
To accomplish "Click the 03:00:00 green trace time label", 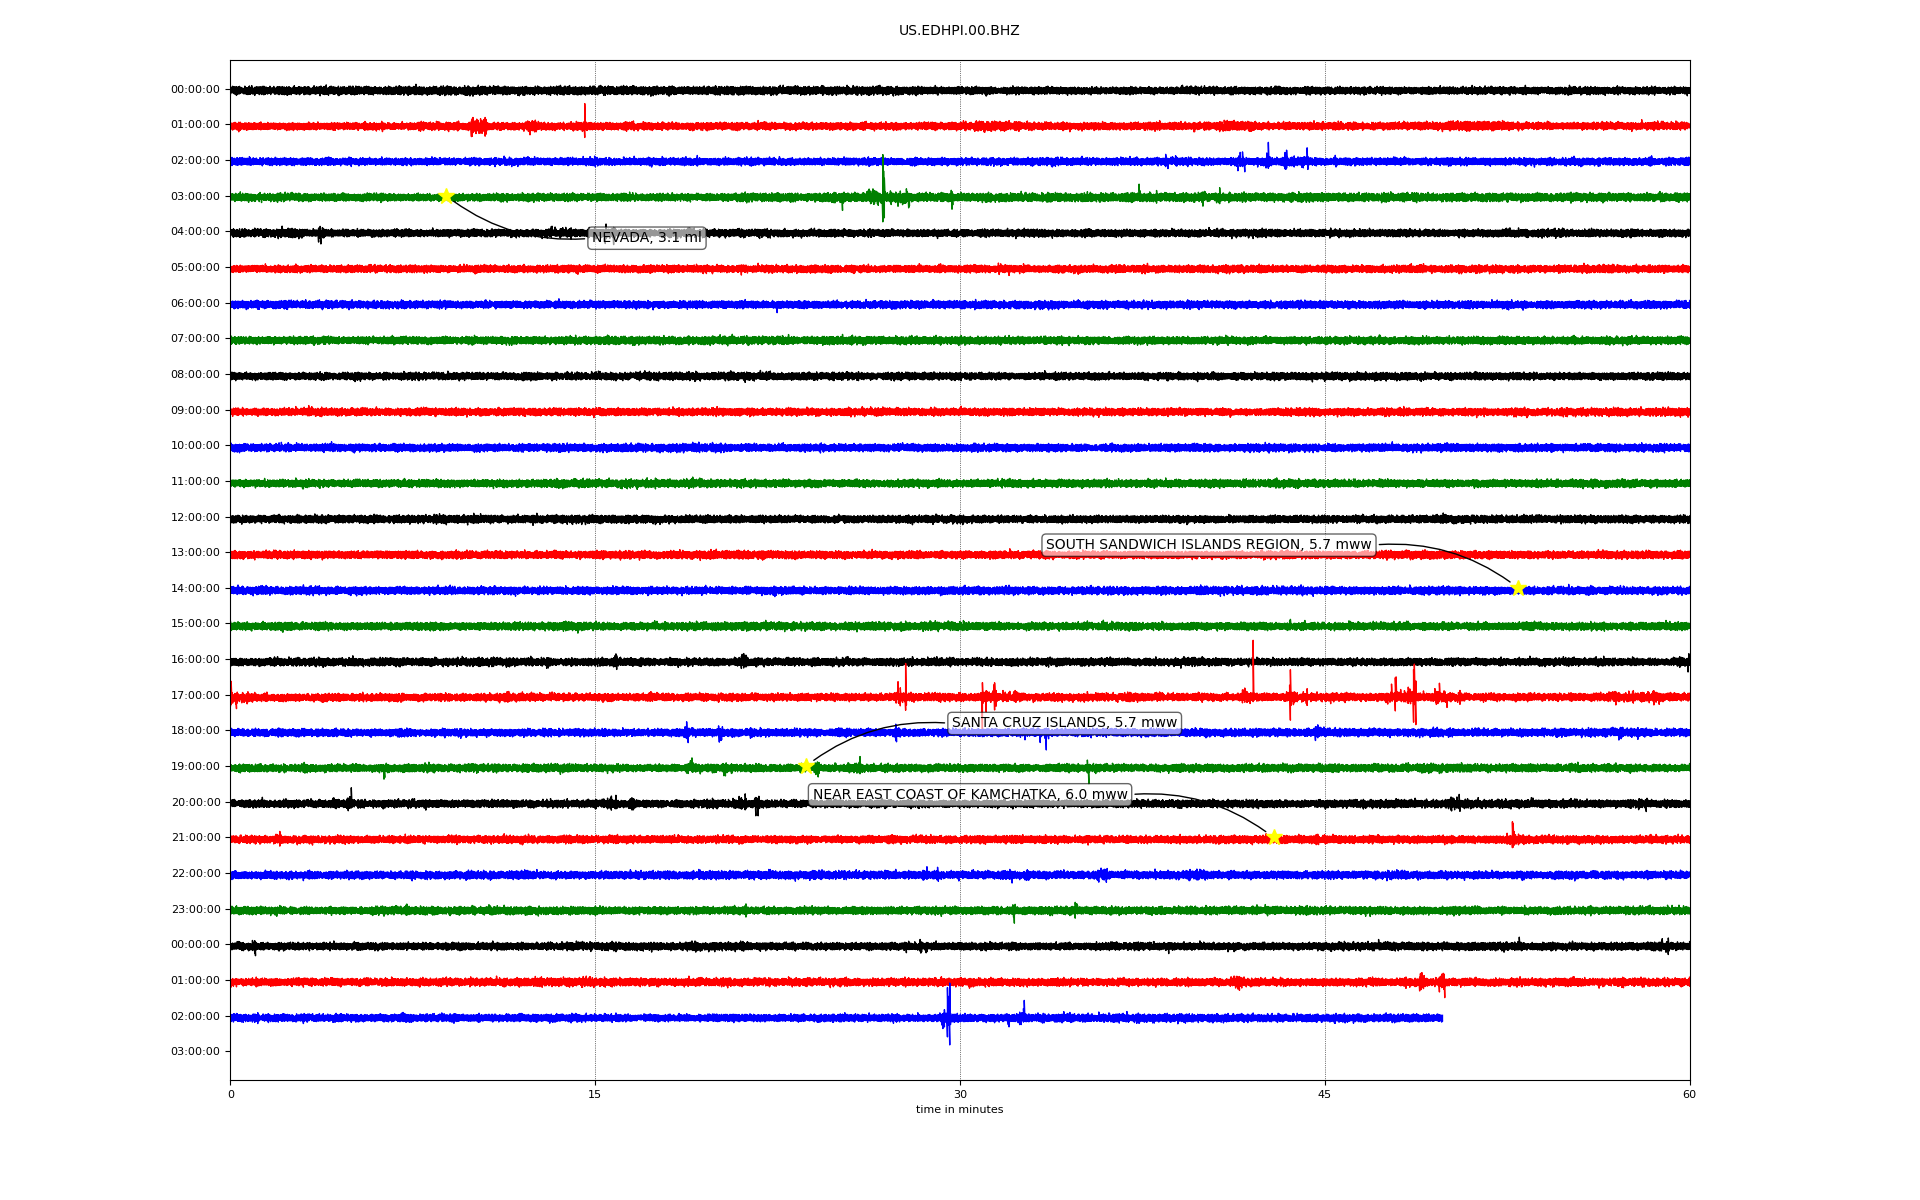I will (195, 196).
